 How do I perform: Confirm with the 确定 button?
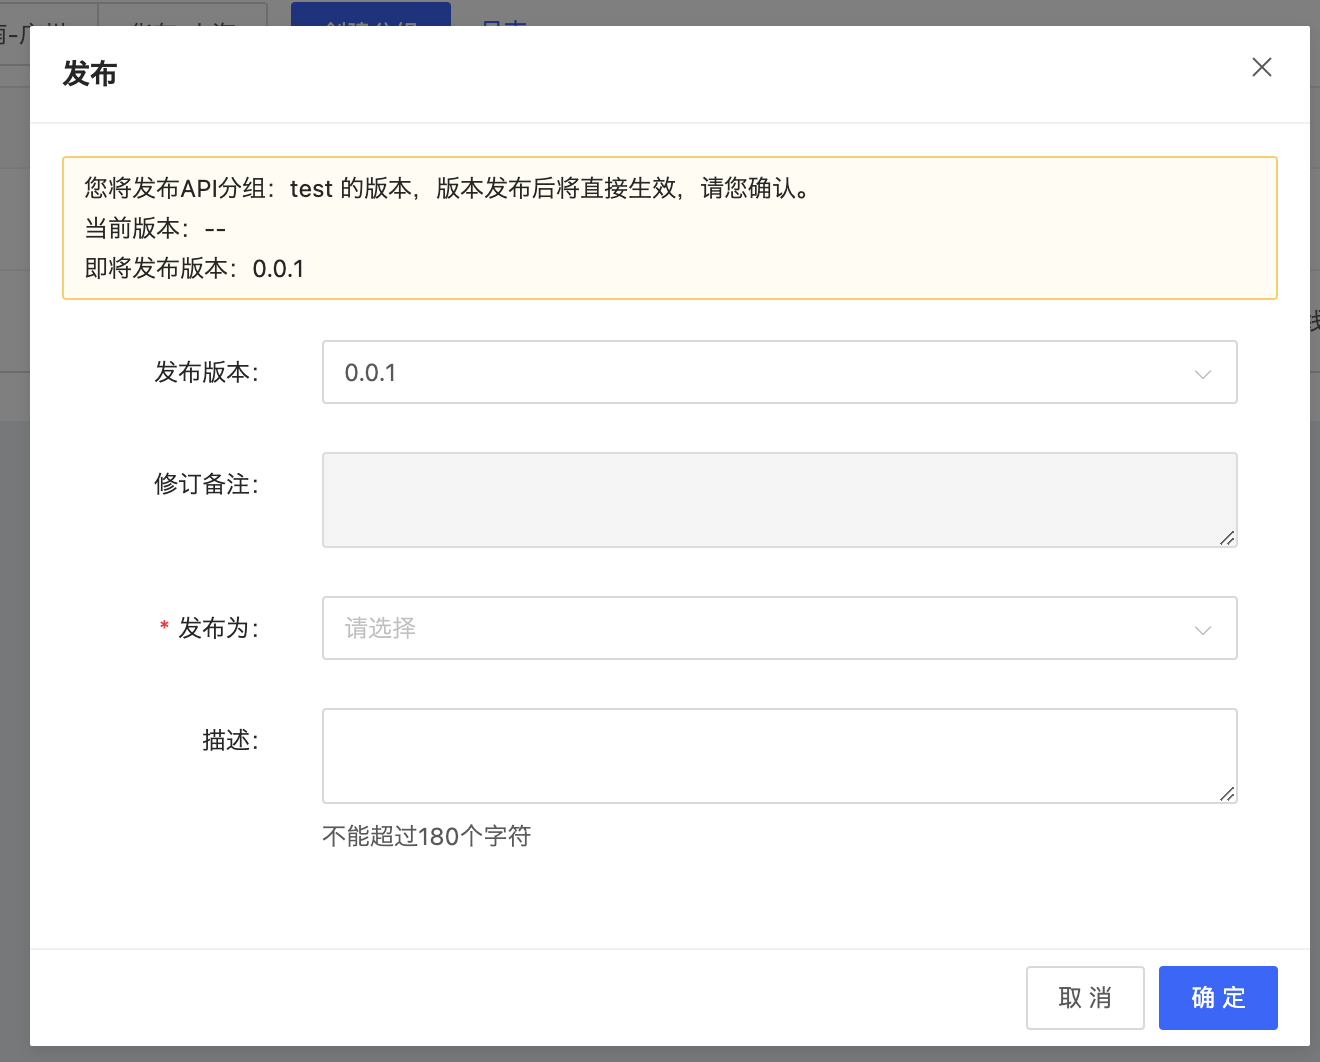pyautogui.click(x=1218, y=998)
